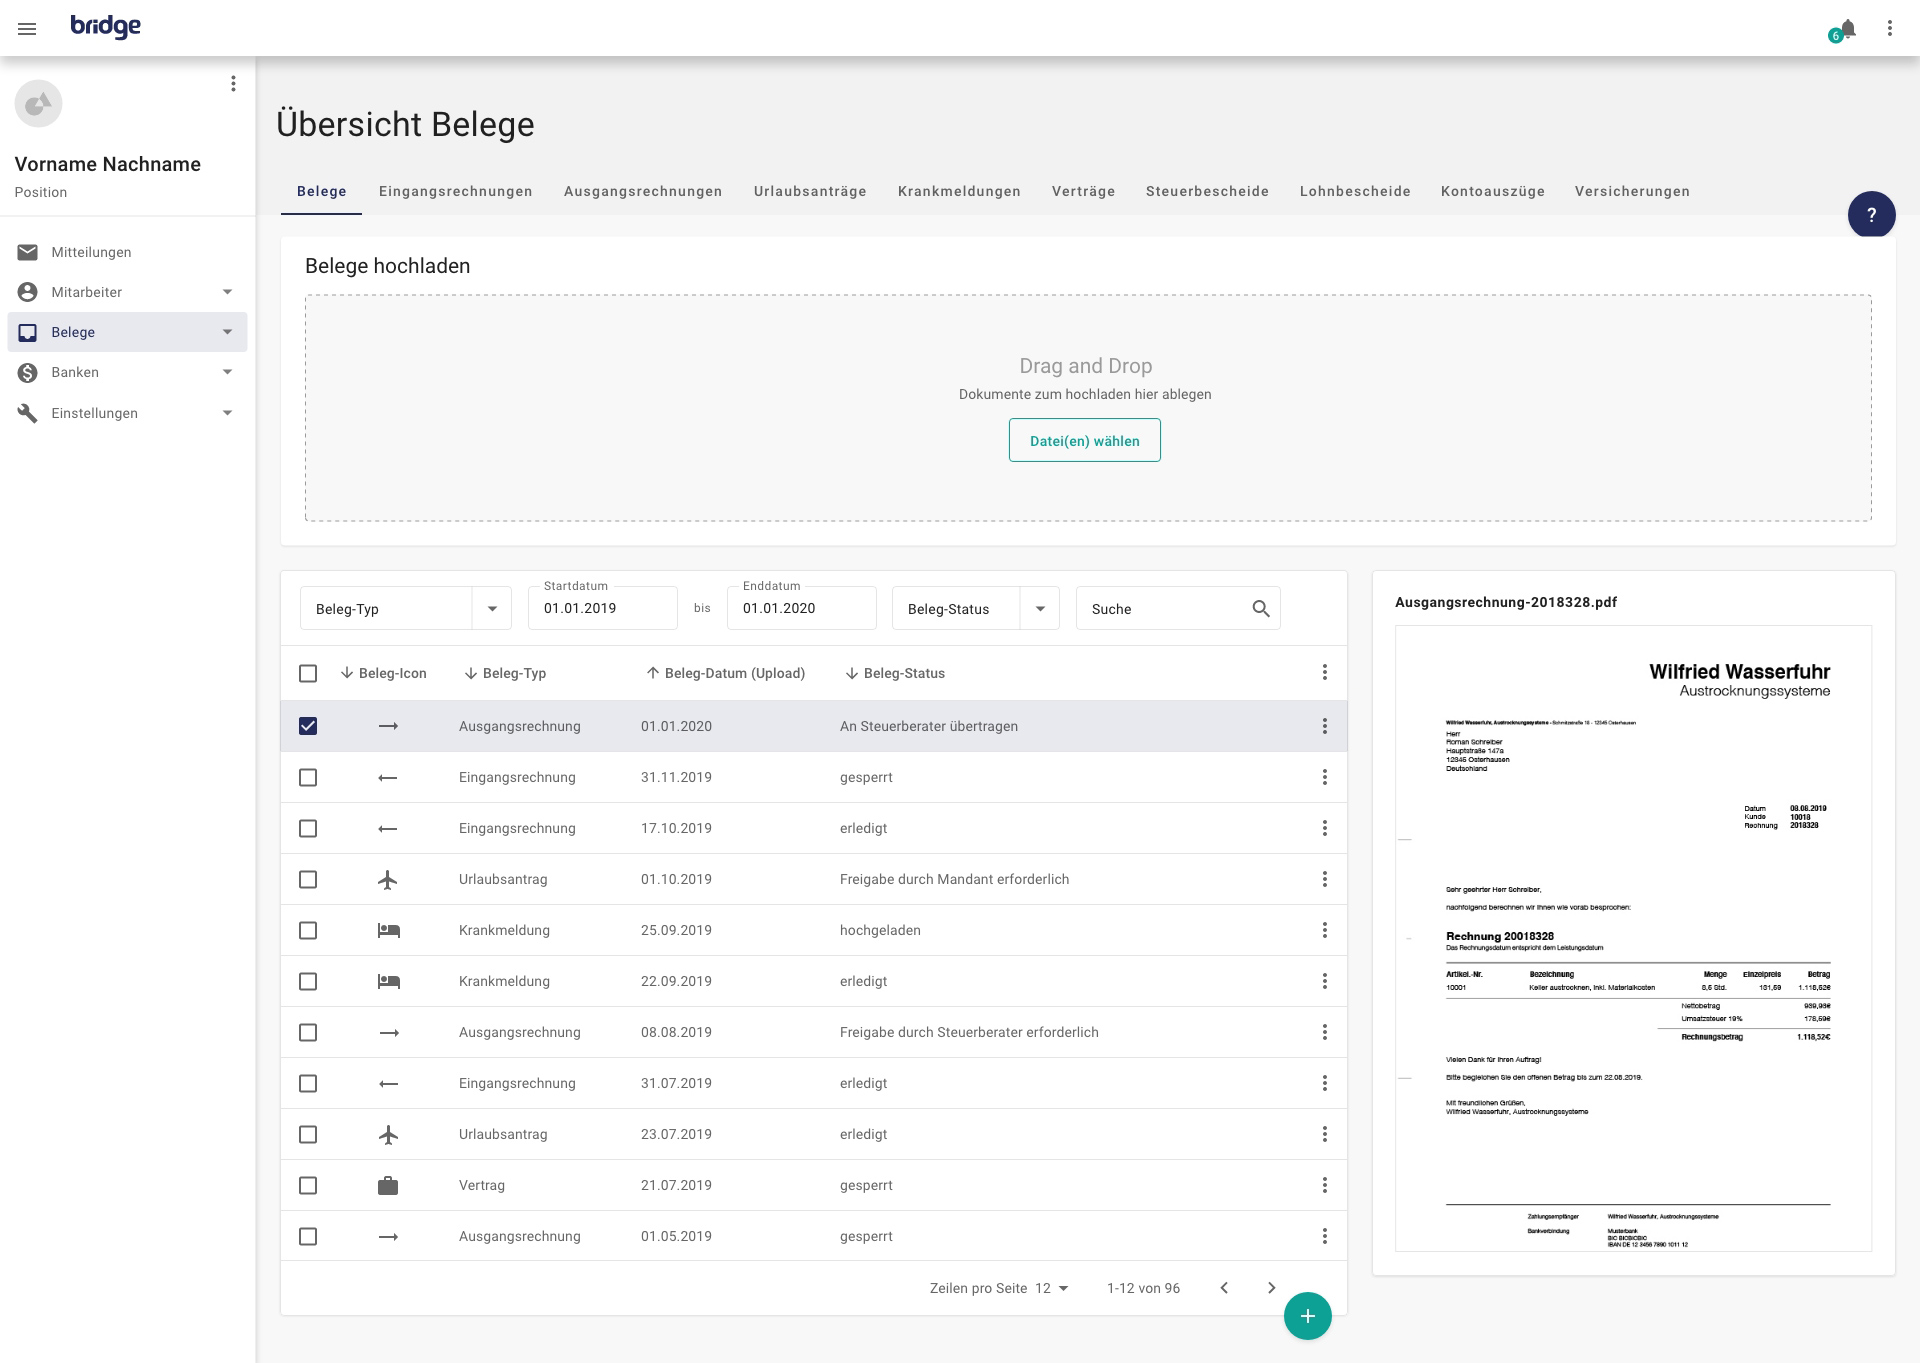
Task: Sort by Beleg-Icon column header
Action: [383, 673]
